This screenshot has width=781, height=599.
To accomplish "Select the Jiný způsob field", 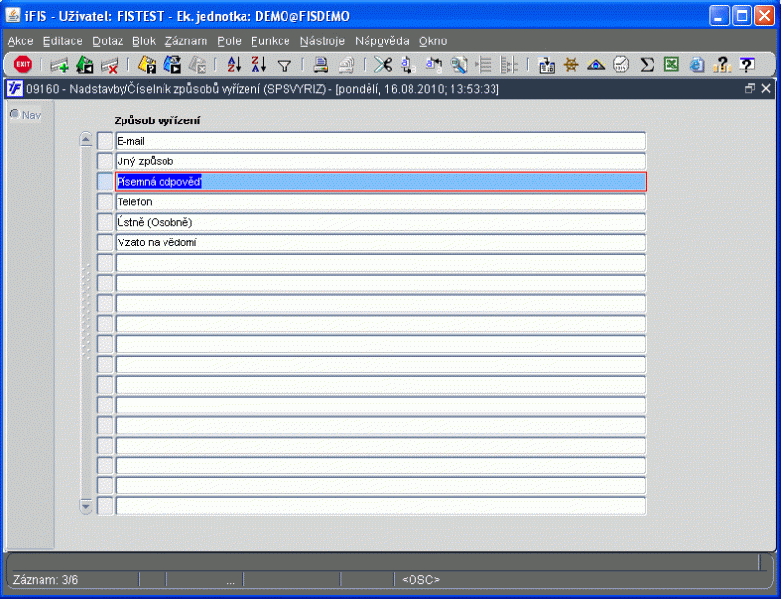I will (381, 161).
